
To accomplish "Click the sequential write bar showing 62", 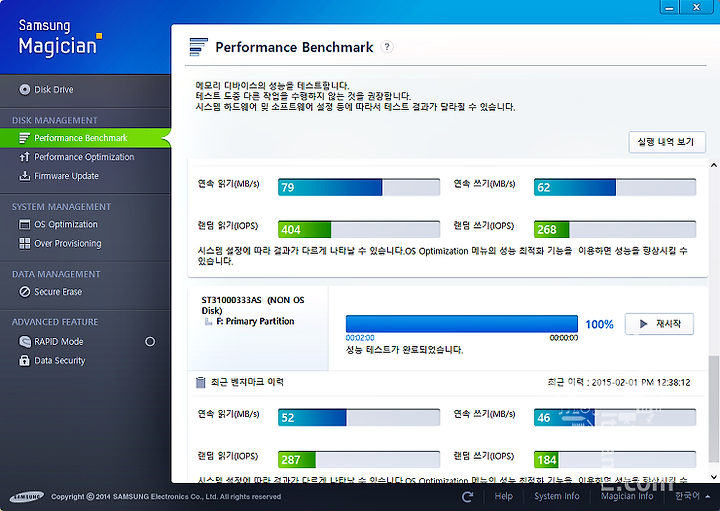I will pyautogui.click(x=615, y=187).
